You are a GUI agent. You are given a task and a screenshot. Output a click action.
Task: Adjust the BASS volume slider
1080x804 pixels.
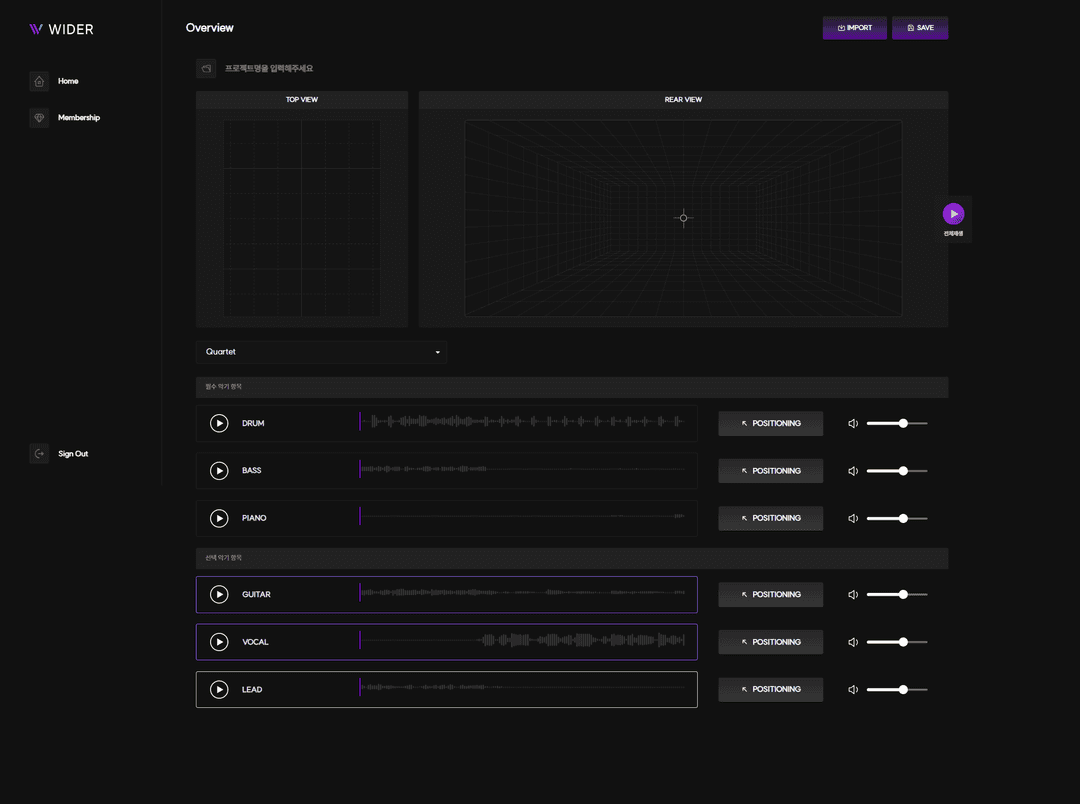click(x=903, y=471)
